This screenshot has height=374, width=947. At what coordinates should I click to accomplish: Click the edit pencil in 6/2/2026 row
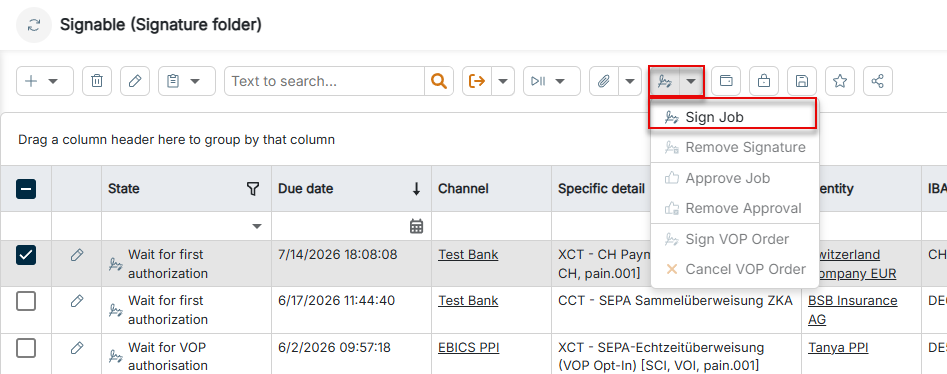[77, 348]
